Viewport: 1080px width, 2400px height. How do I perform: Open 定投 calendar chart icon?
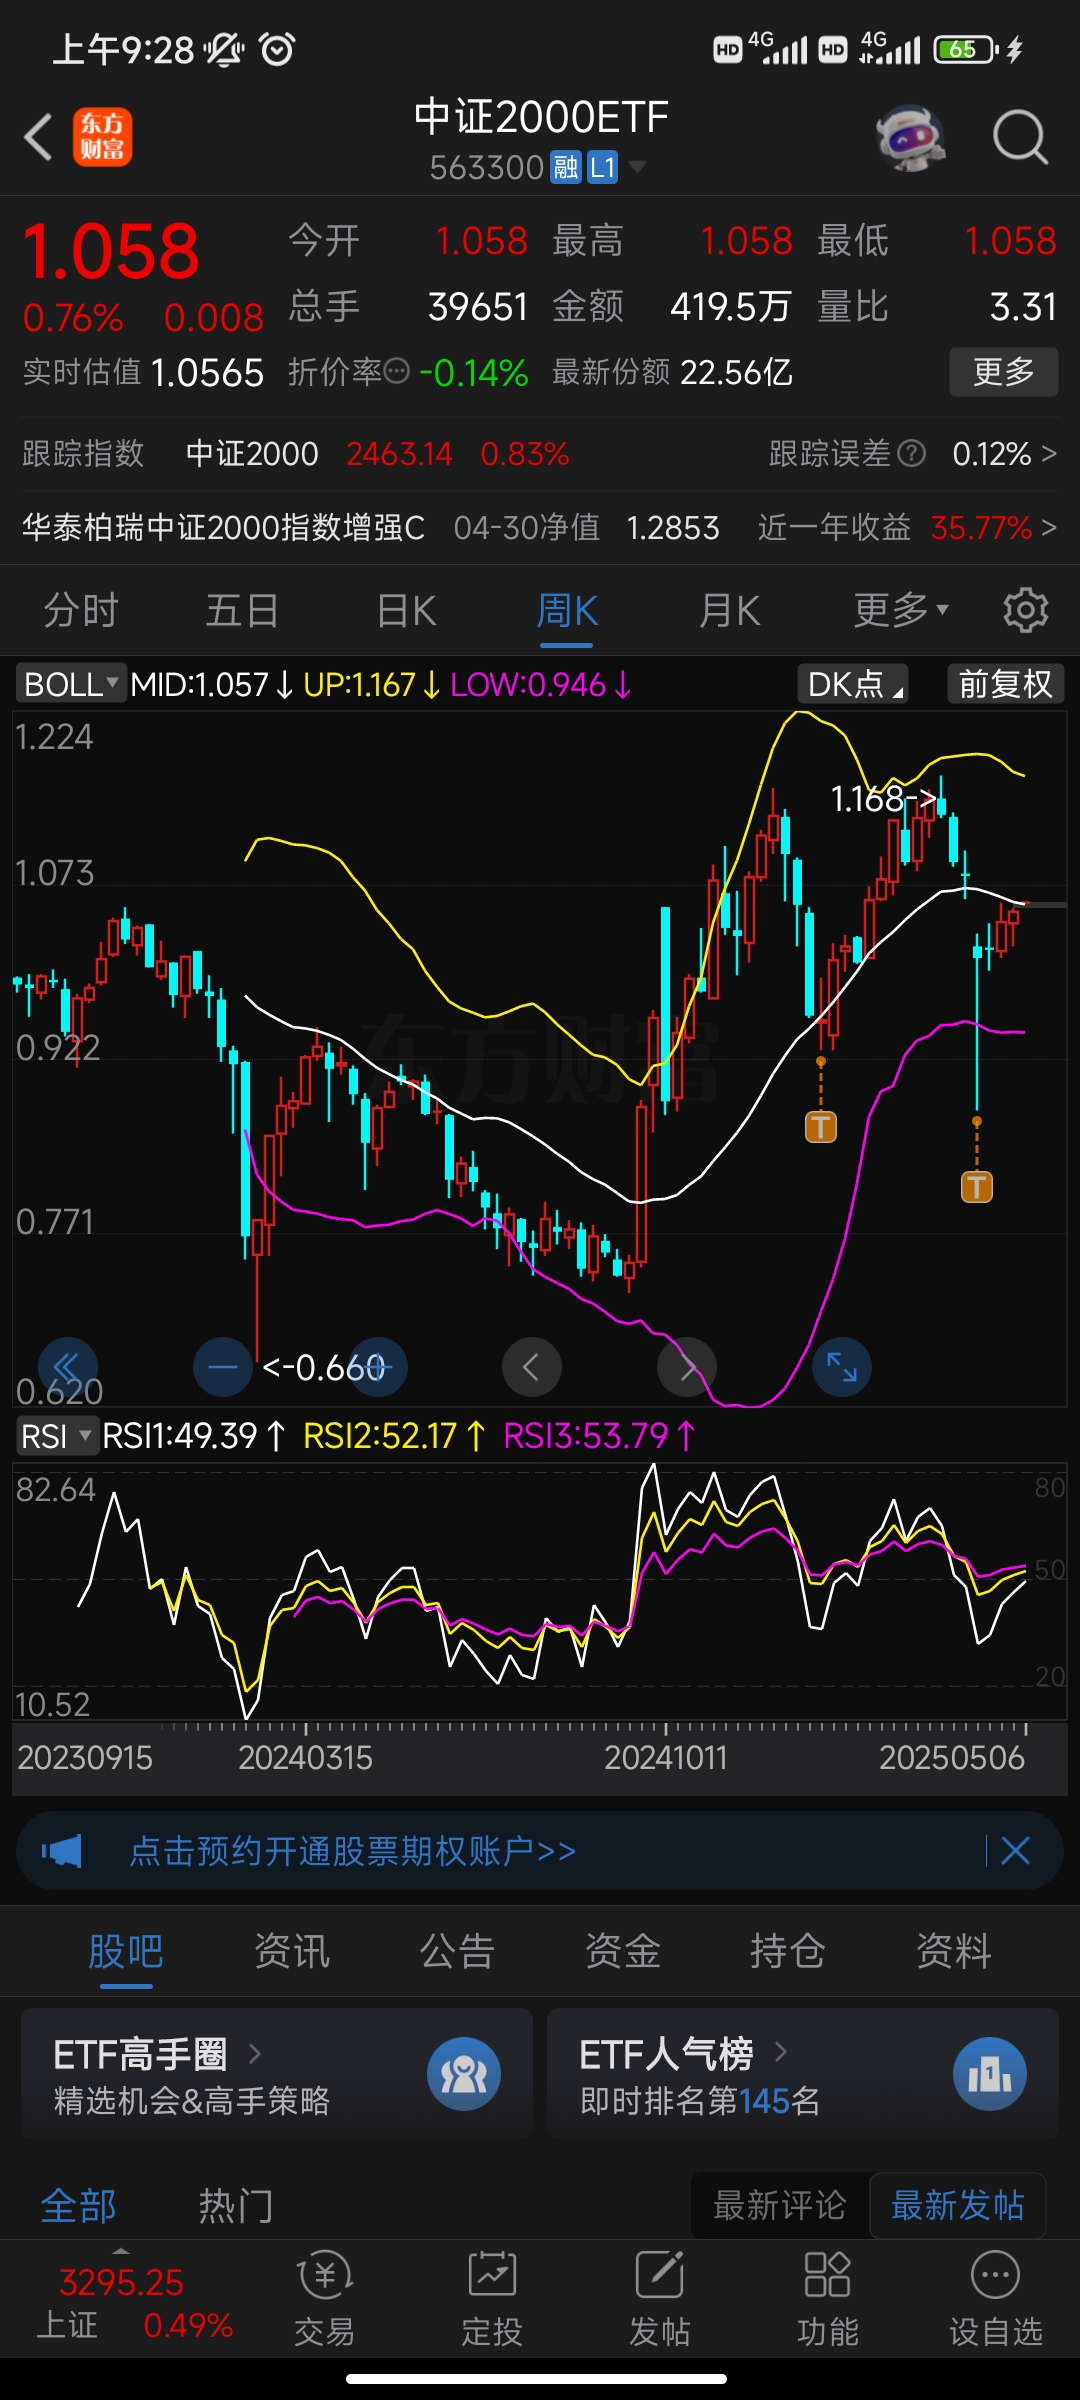coord(492,2275)
